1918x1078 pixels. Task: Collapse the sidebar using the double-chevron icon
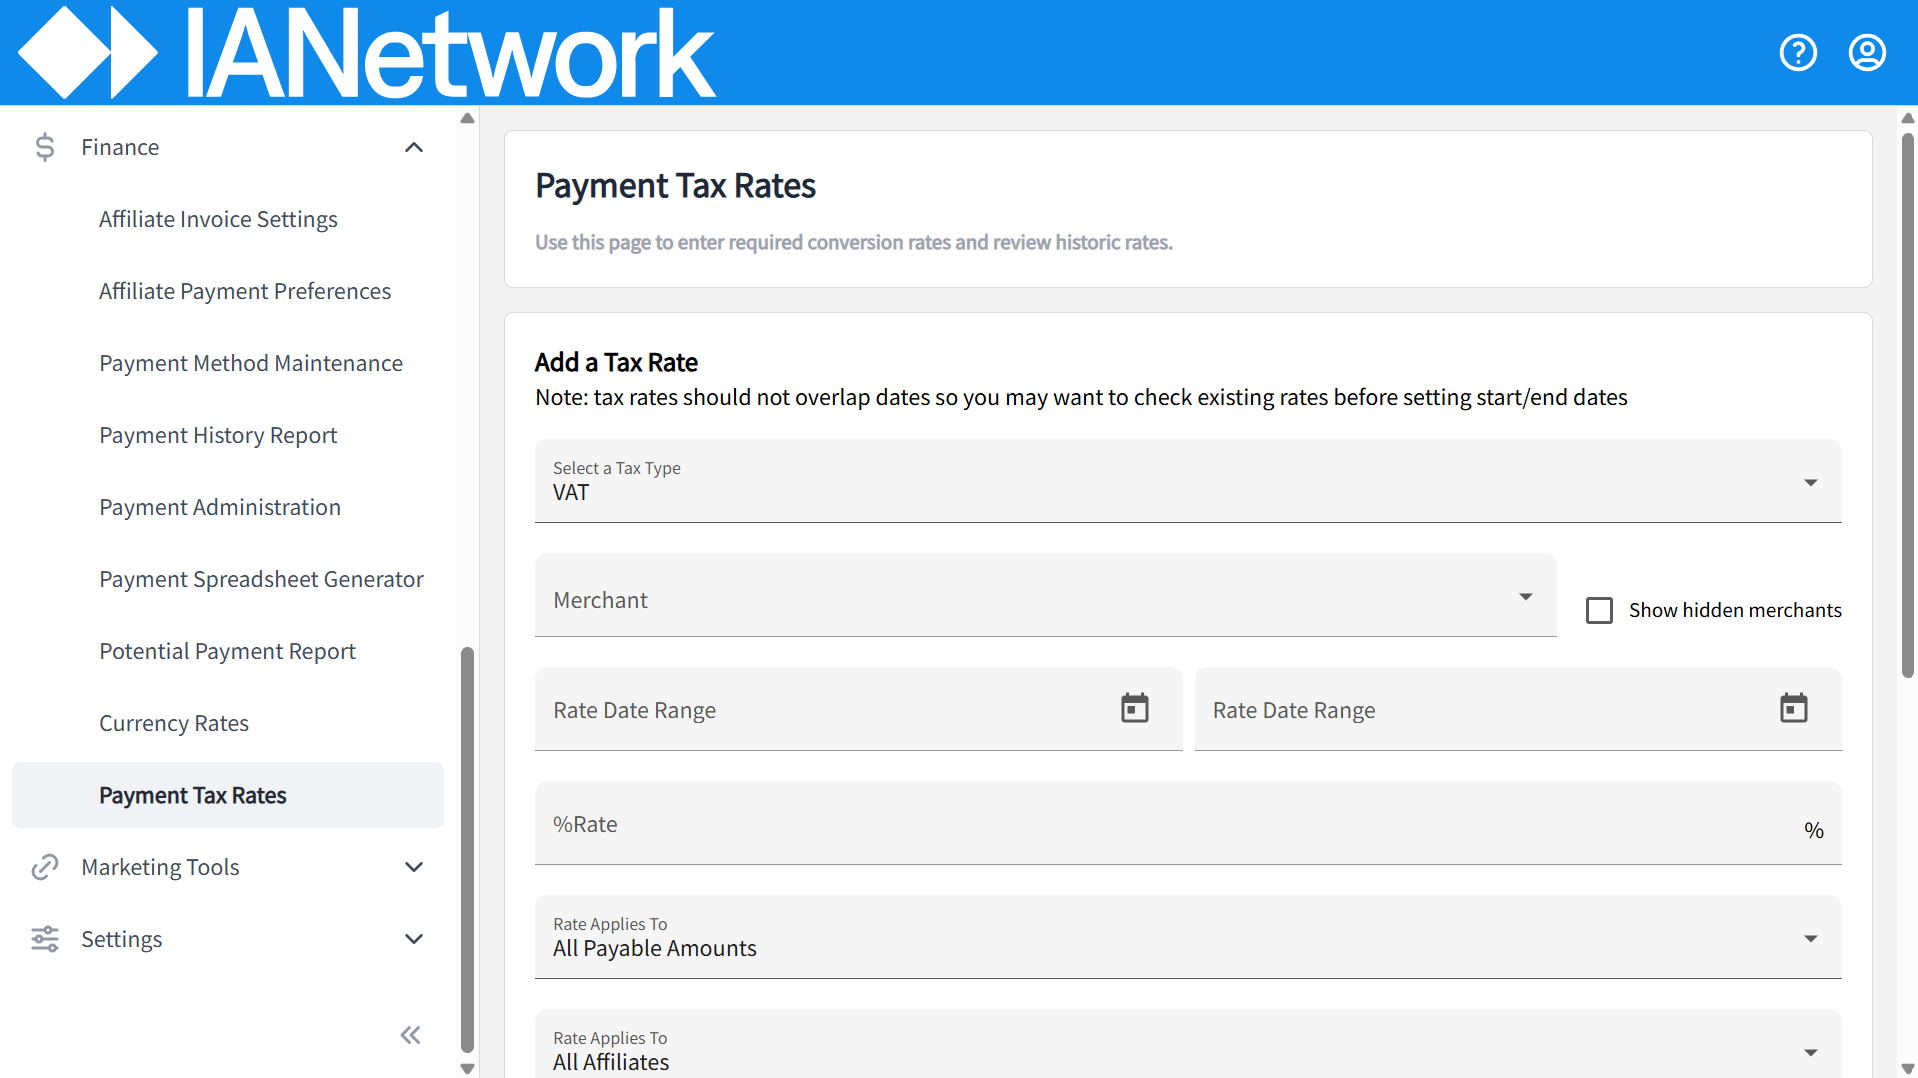pyautogui.click(x=410, y=1035)
